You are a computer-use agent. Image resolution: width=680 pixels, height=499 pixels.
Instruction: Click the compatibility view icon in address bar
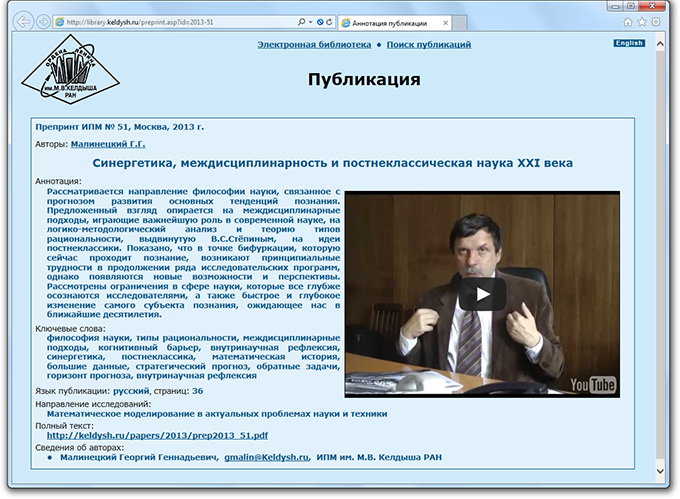coord(320,22)
